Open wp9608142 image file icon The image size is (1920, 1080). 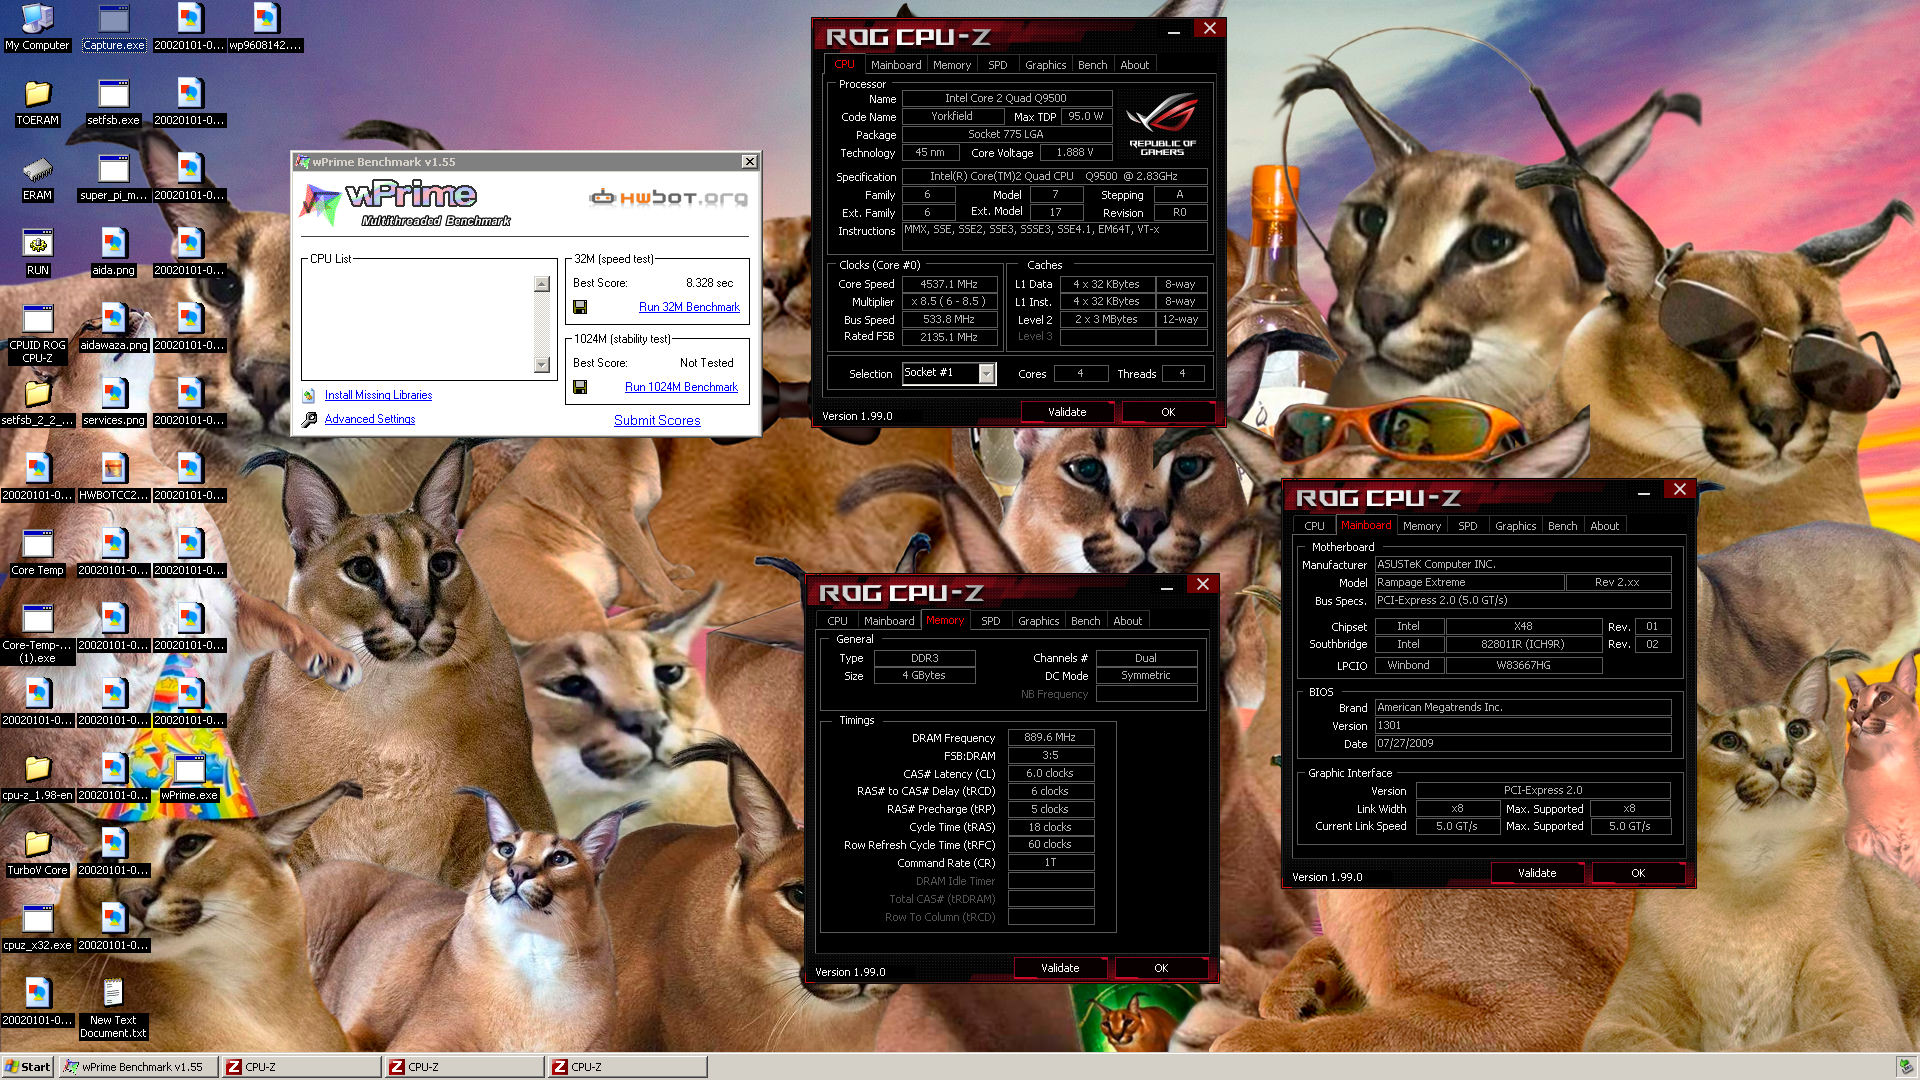(265, 27)
